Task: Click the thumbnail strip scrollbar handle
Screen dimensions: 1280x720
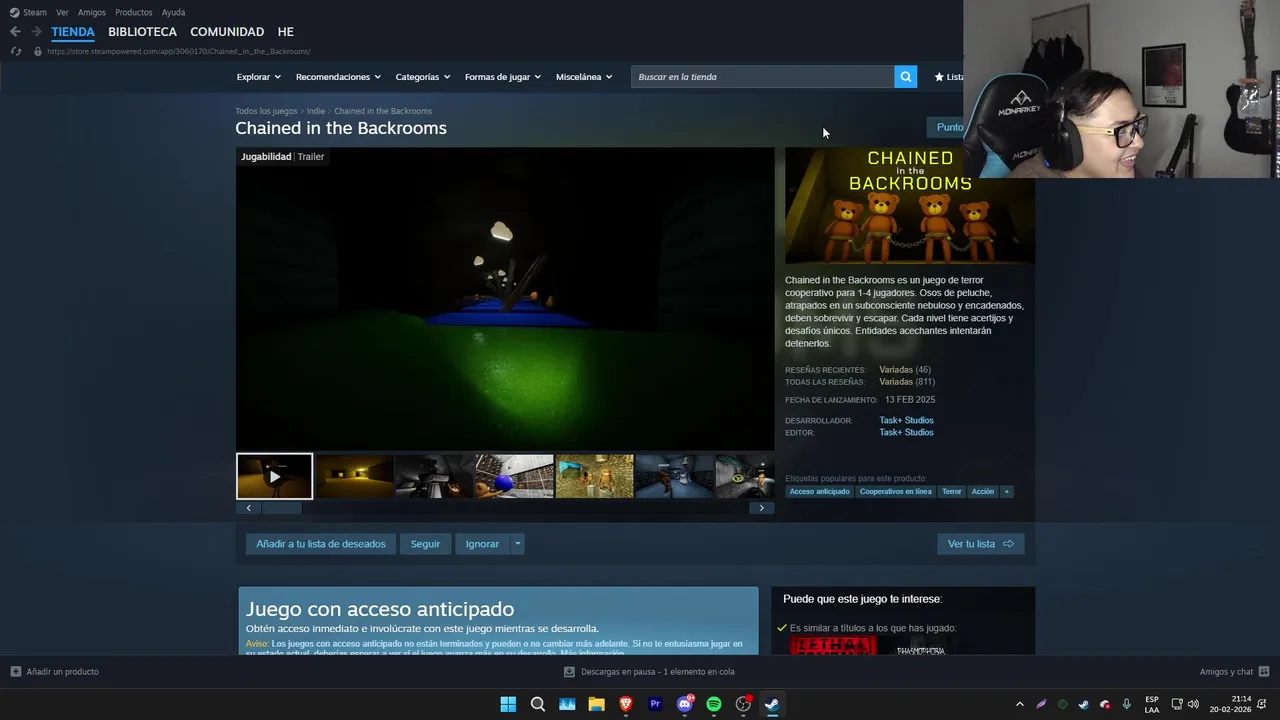Action: (x=282, y=508)
